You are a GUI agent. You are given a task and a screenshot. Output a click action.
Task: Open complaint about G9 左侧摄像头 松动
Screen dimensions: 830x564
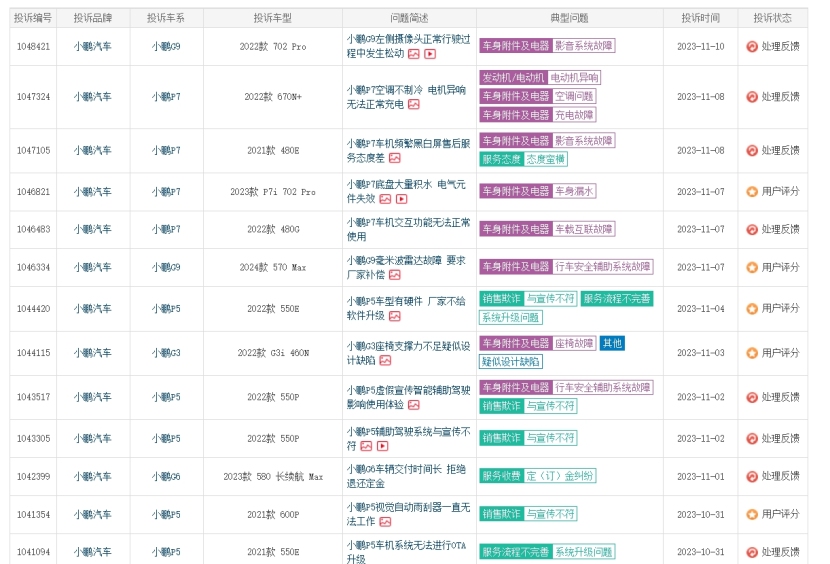coord(408,47)
